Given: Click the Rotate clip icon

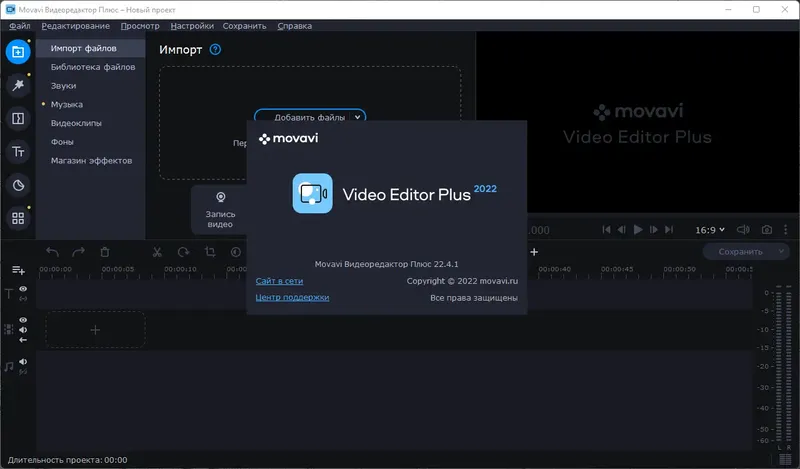Looking at the screenshot, I should click(x=183, y=252).
